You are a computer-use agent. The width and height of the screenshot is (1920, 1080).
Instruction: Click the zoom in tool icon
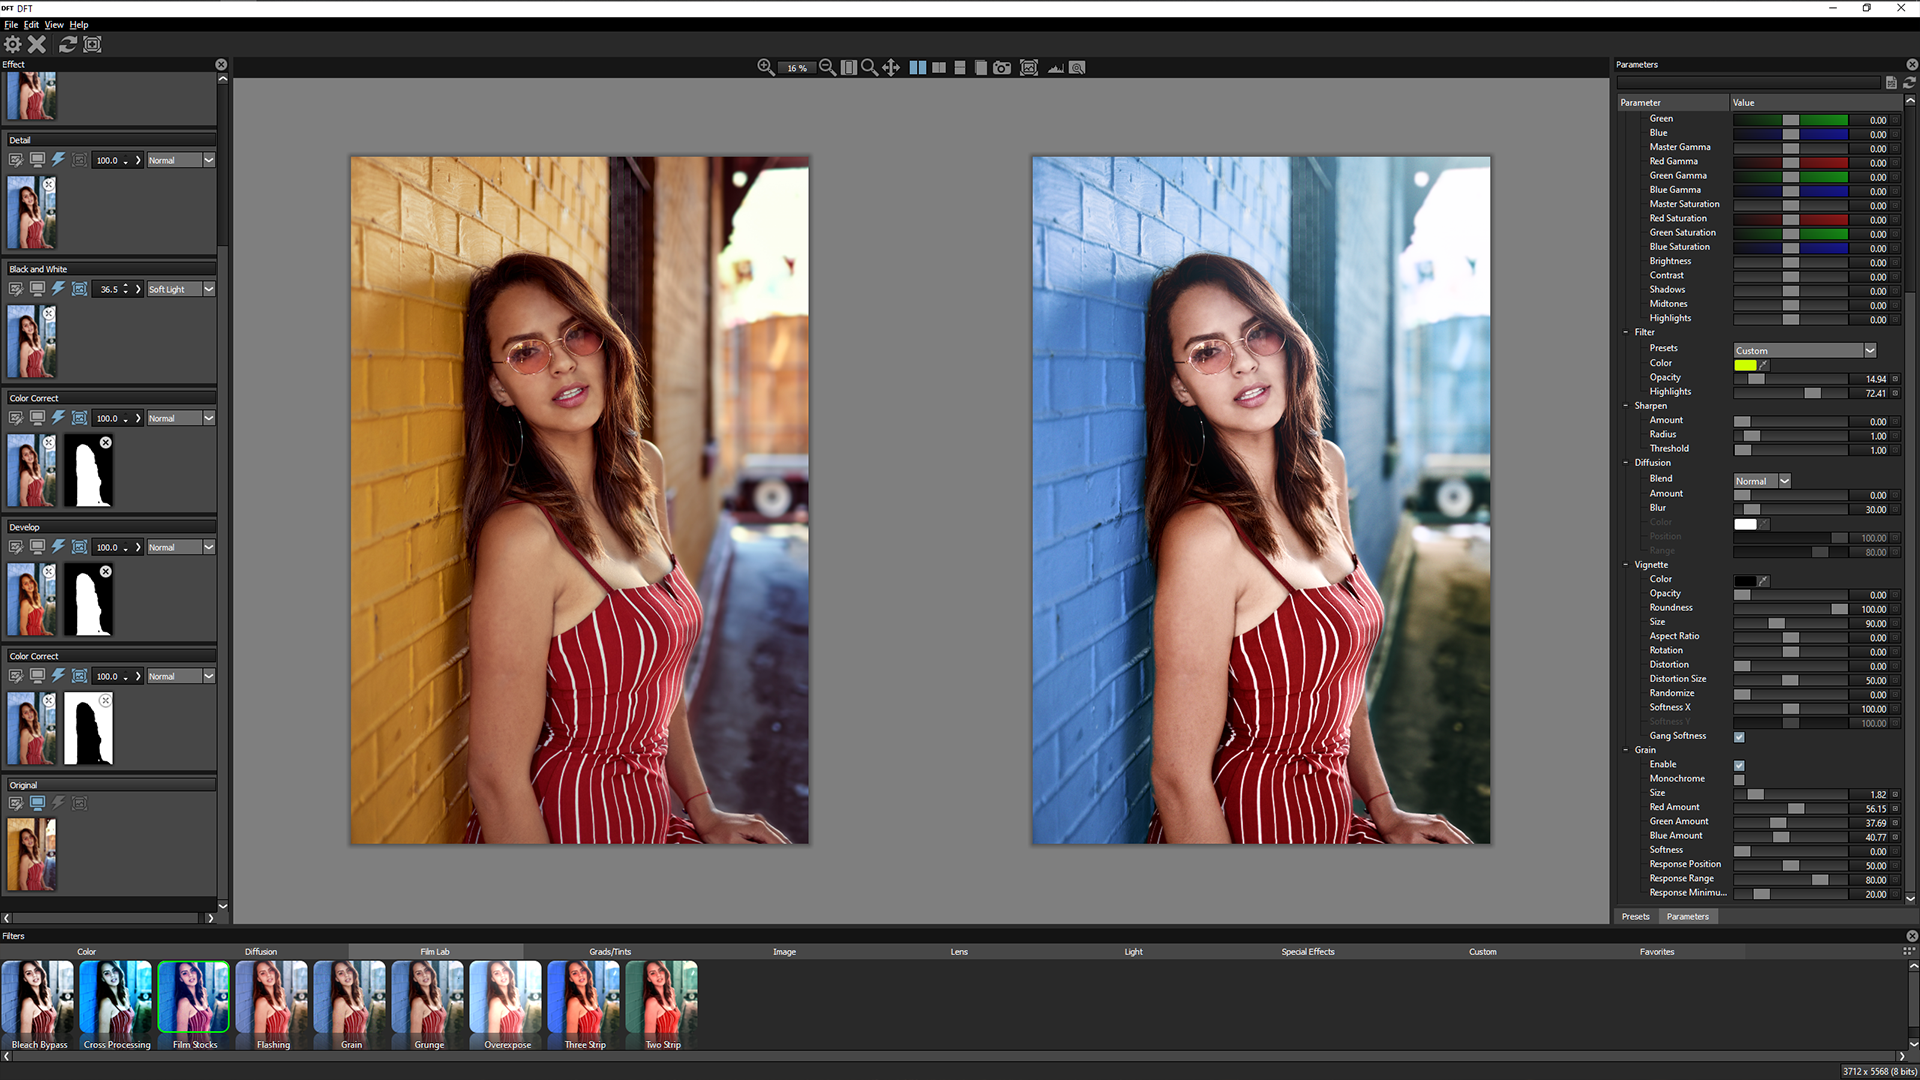tap(765, 67)
